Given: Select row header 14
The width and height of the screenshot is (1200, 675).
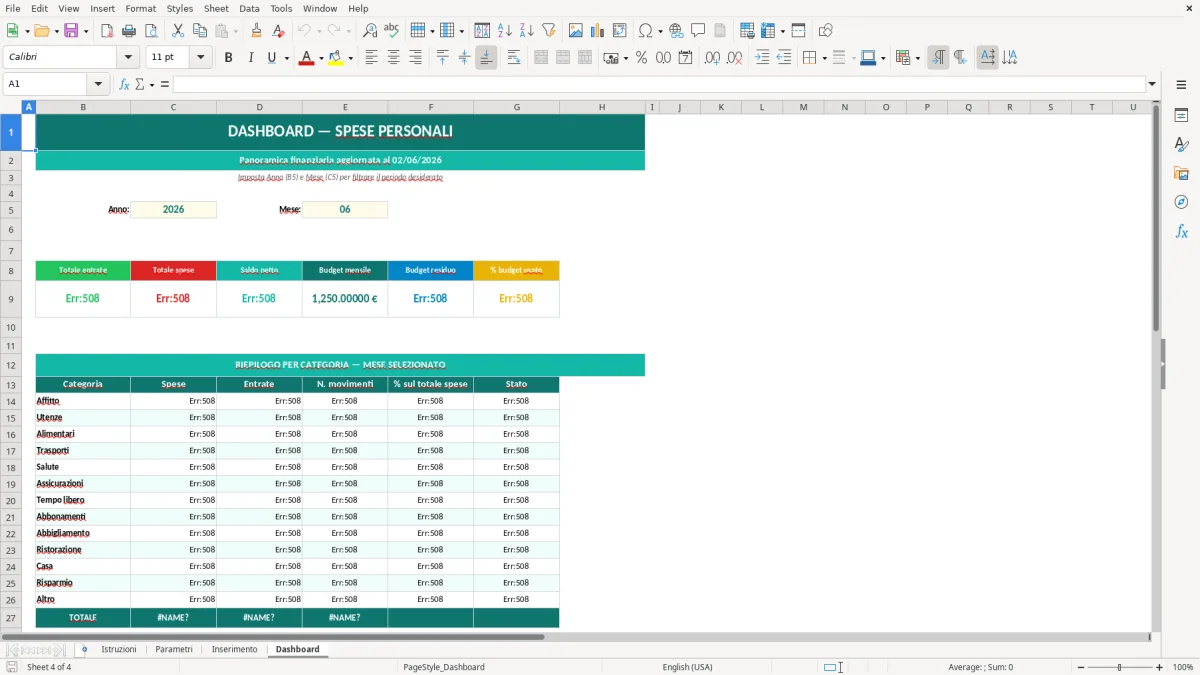Looking at the screenshot, I should point(11,401).
